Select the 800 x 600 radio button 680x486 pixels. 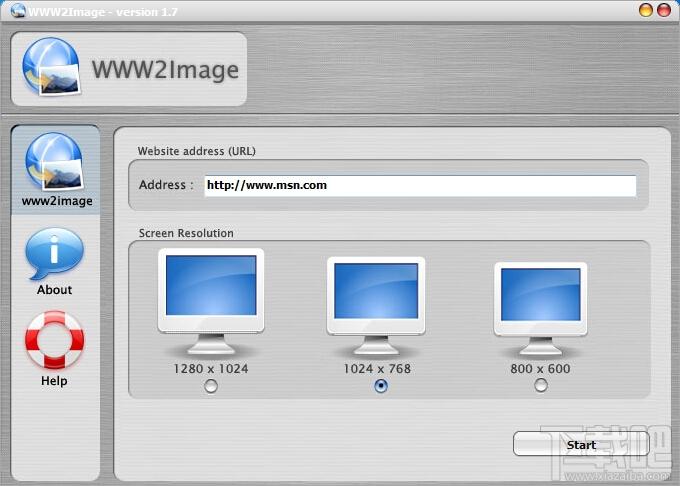click(540, 385)
